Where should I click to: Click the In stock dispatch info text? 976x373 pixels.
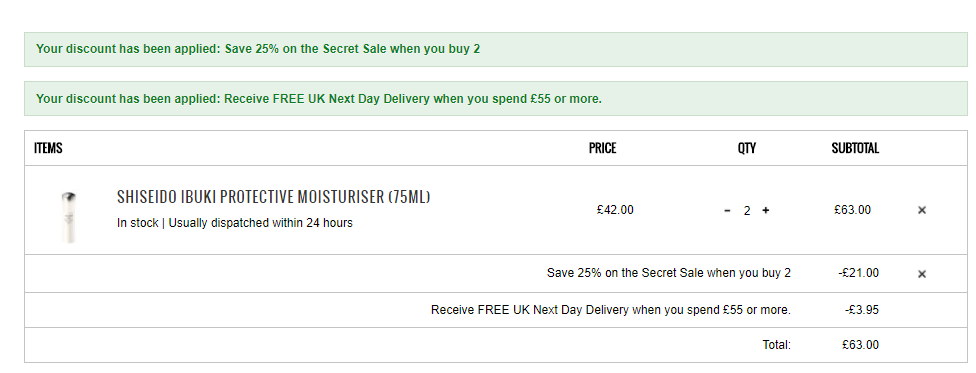pos(235,223)
